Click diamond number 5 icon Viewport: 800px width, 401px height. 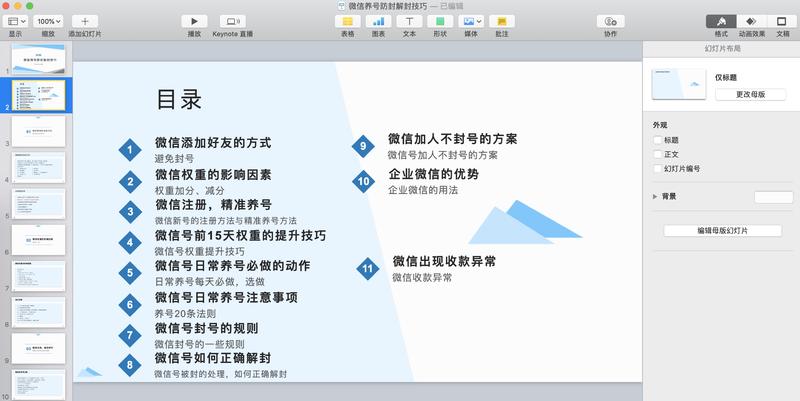pyautogui.click(x=130, y=273)
